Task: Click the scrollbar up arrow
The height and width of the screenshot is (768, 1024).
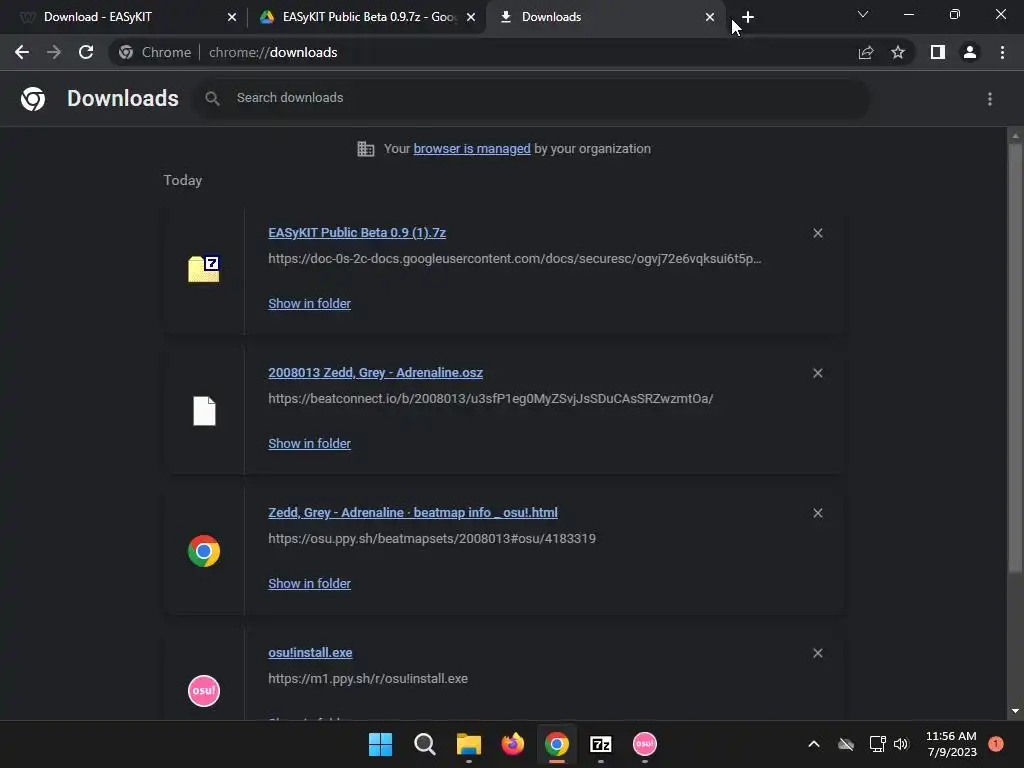Action: point(1015,136)
